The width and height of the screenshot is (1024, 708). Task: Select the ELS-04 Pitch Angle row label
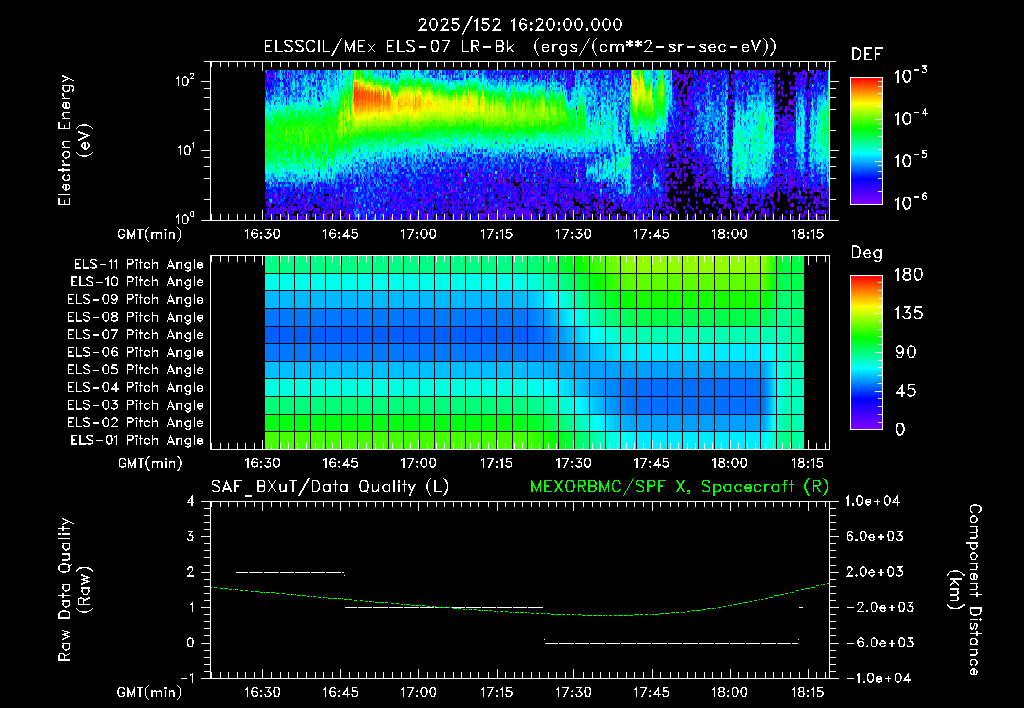136,387
